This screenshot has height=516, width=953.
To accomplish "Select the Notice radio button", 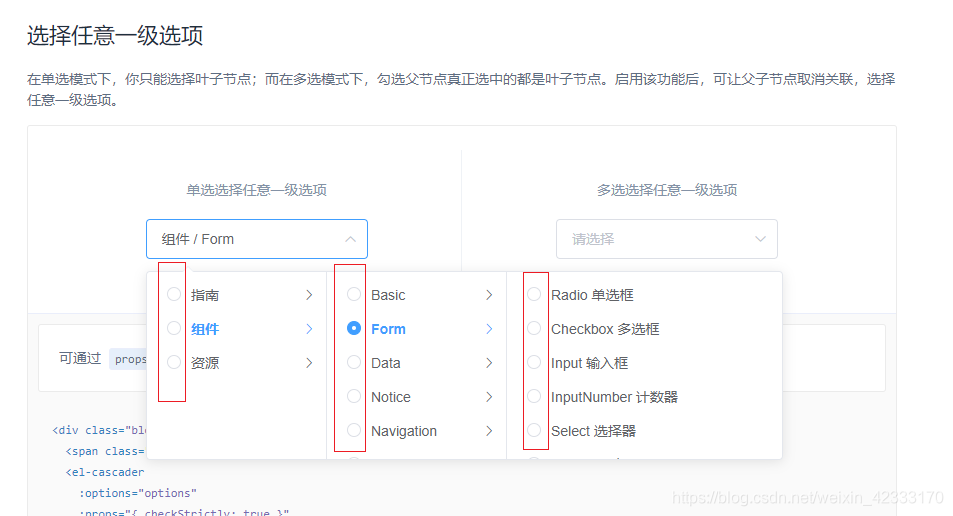I will click(x=354, y=396).
